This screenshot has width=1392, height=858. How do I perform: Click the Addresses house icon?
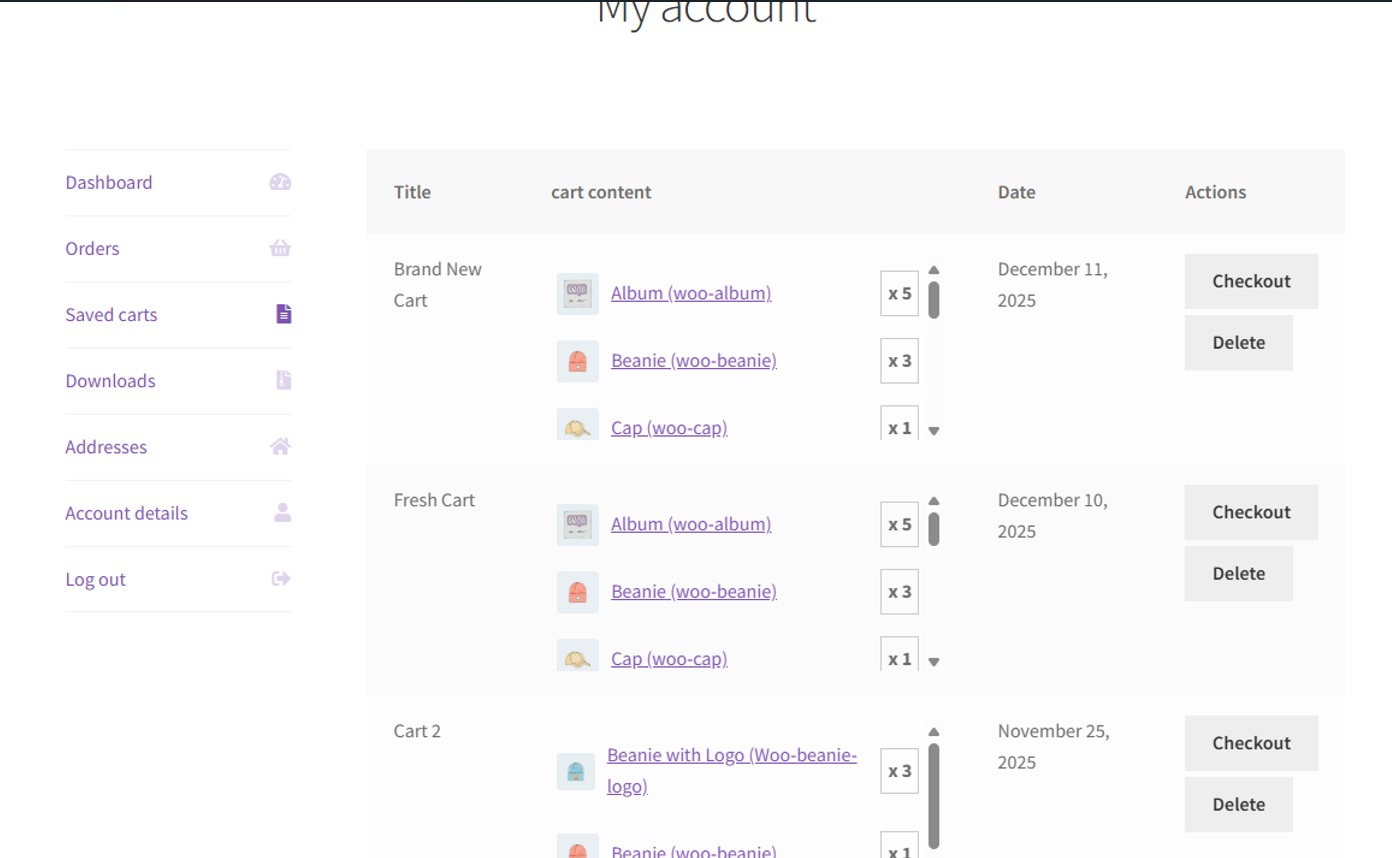point(280,446)
